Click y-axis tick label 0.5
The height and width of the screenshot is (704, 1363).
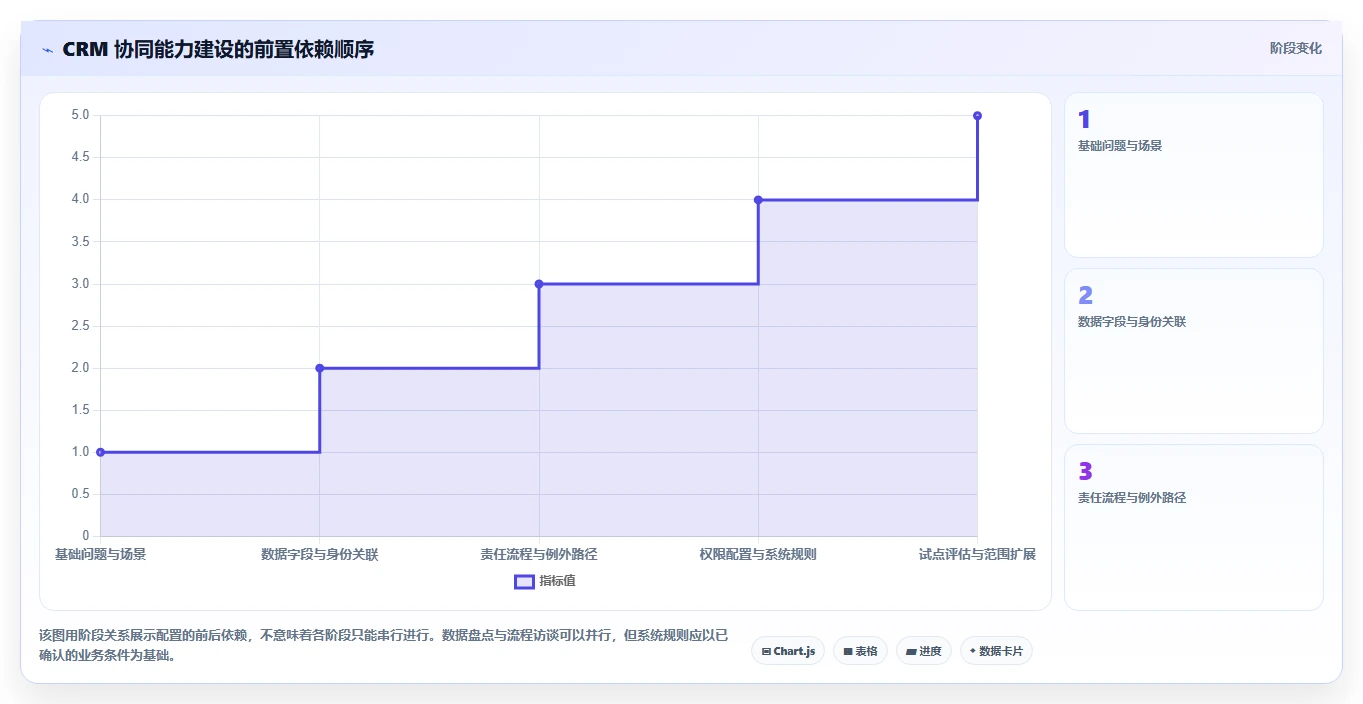pyautogui.click(x=80, y=494)
